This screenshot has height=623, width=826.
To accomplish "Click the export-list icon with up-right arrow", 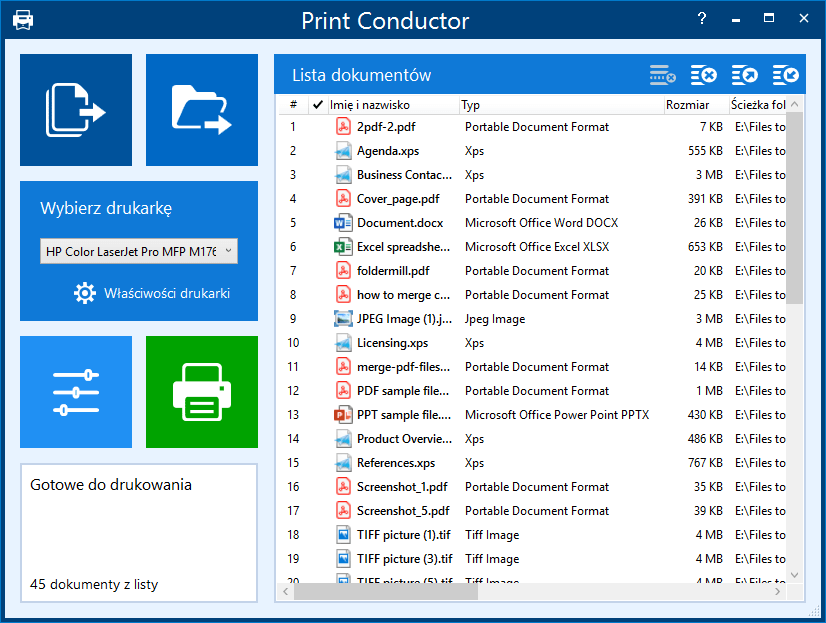I will click(745, 75).
